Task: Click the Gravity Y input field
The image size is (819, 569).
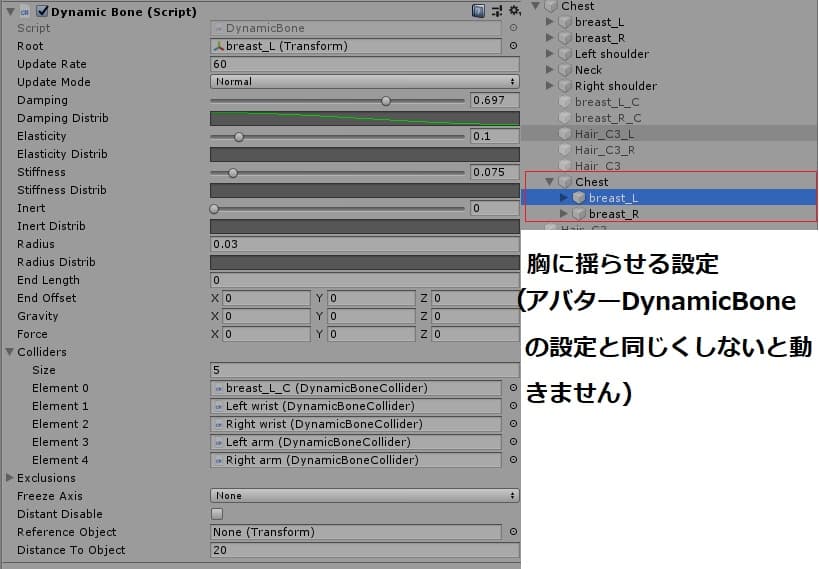Action: tap(371, 316)
